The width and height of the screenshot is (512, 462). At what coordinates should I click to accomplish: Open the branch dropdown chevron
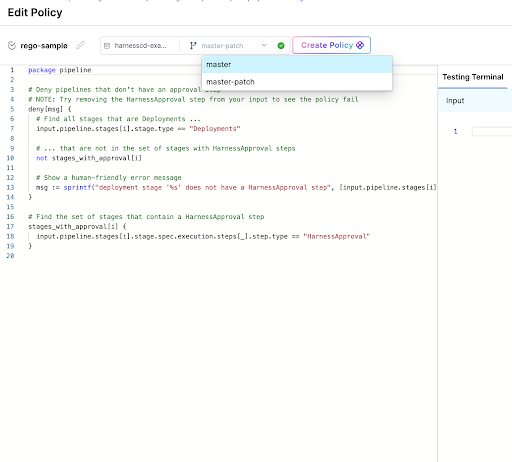click(x=264, y=45)
